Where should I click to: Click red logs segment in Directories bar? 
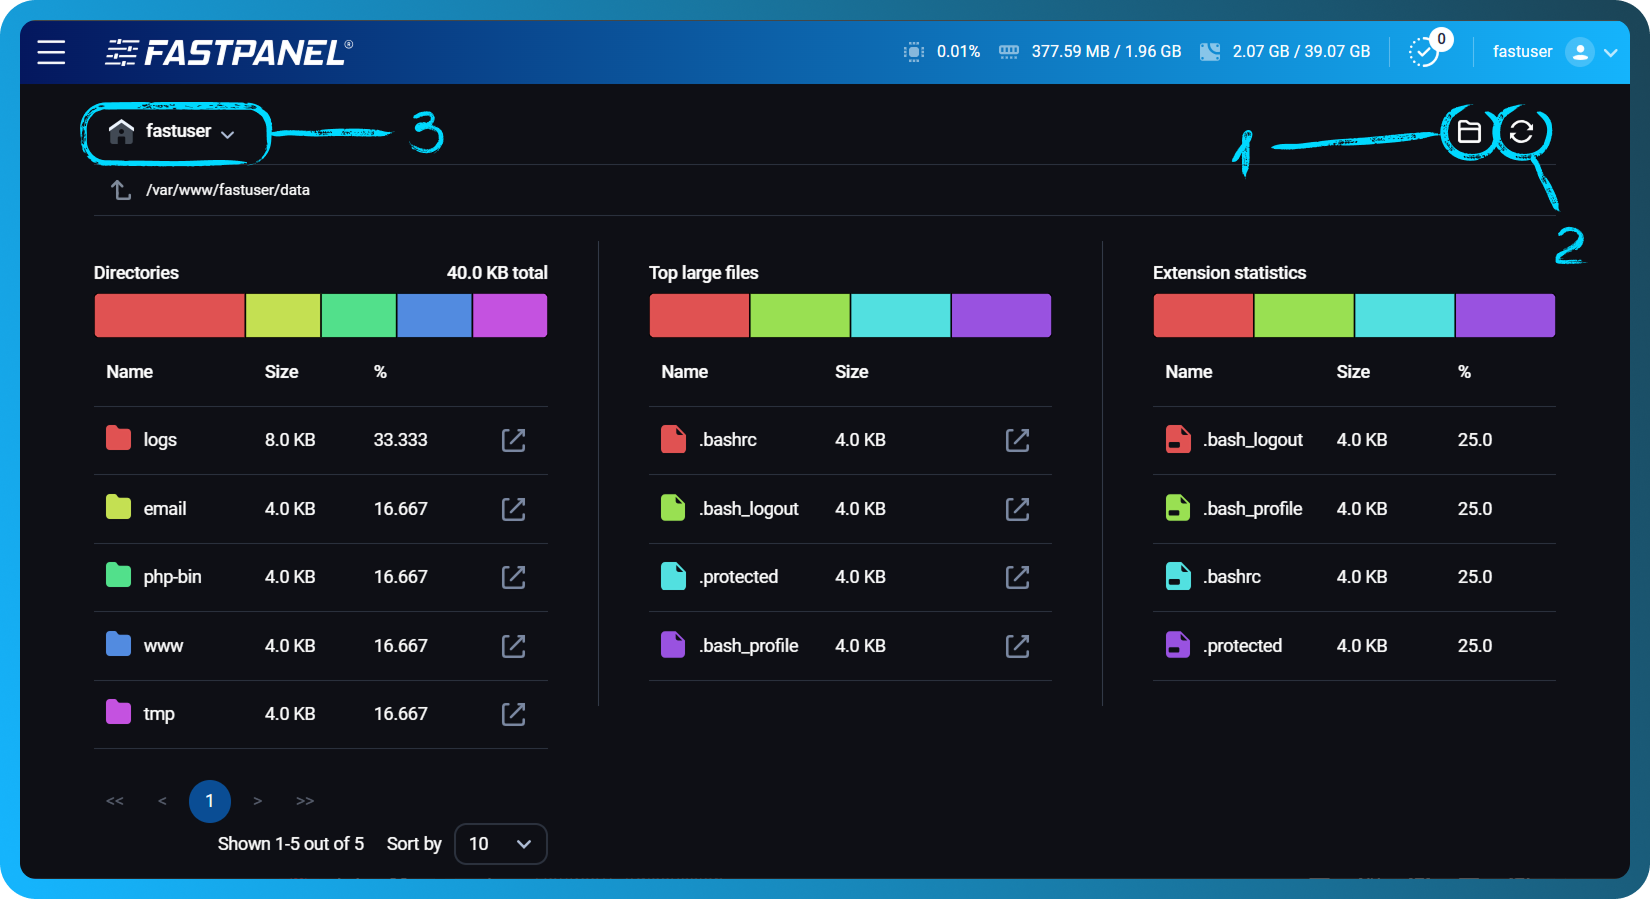(x=169, y=316)
